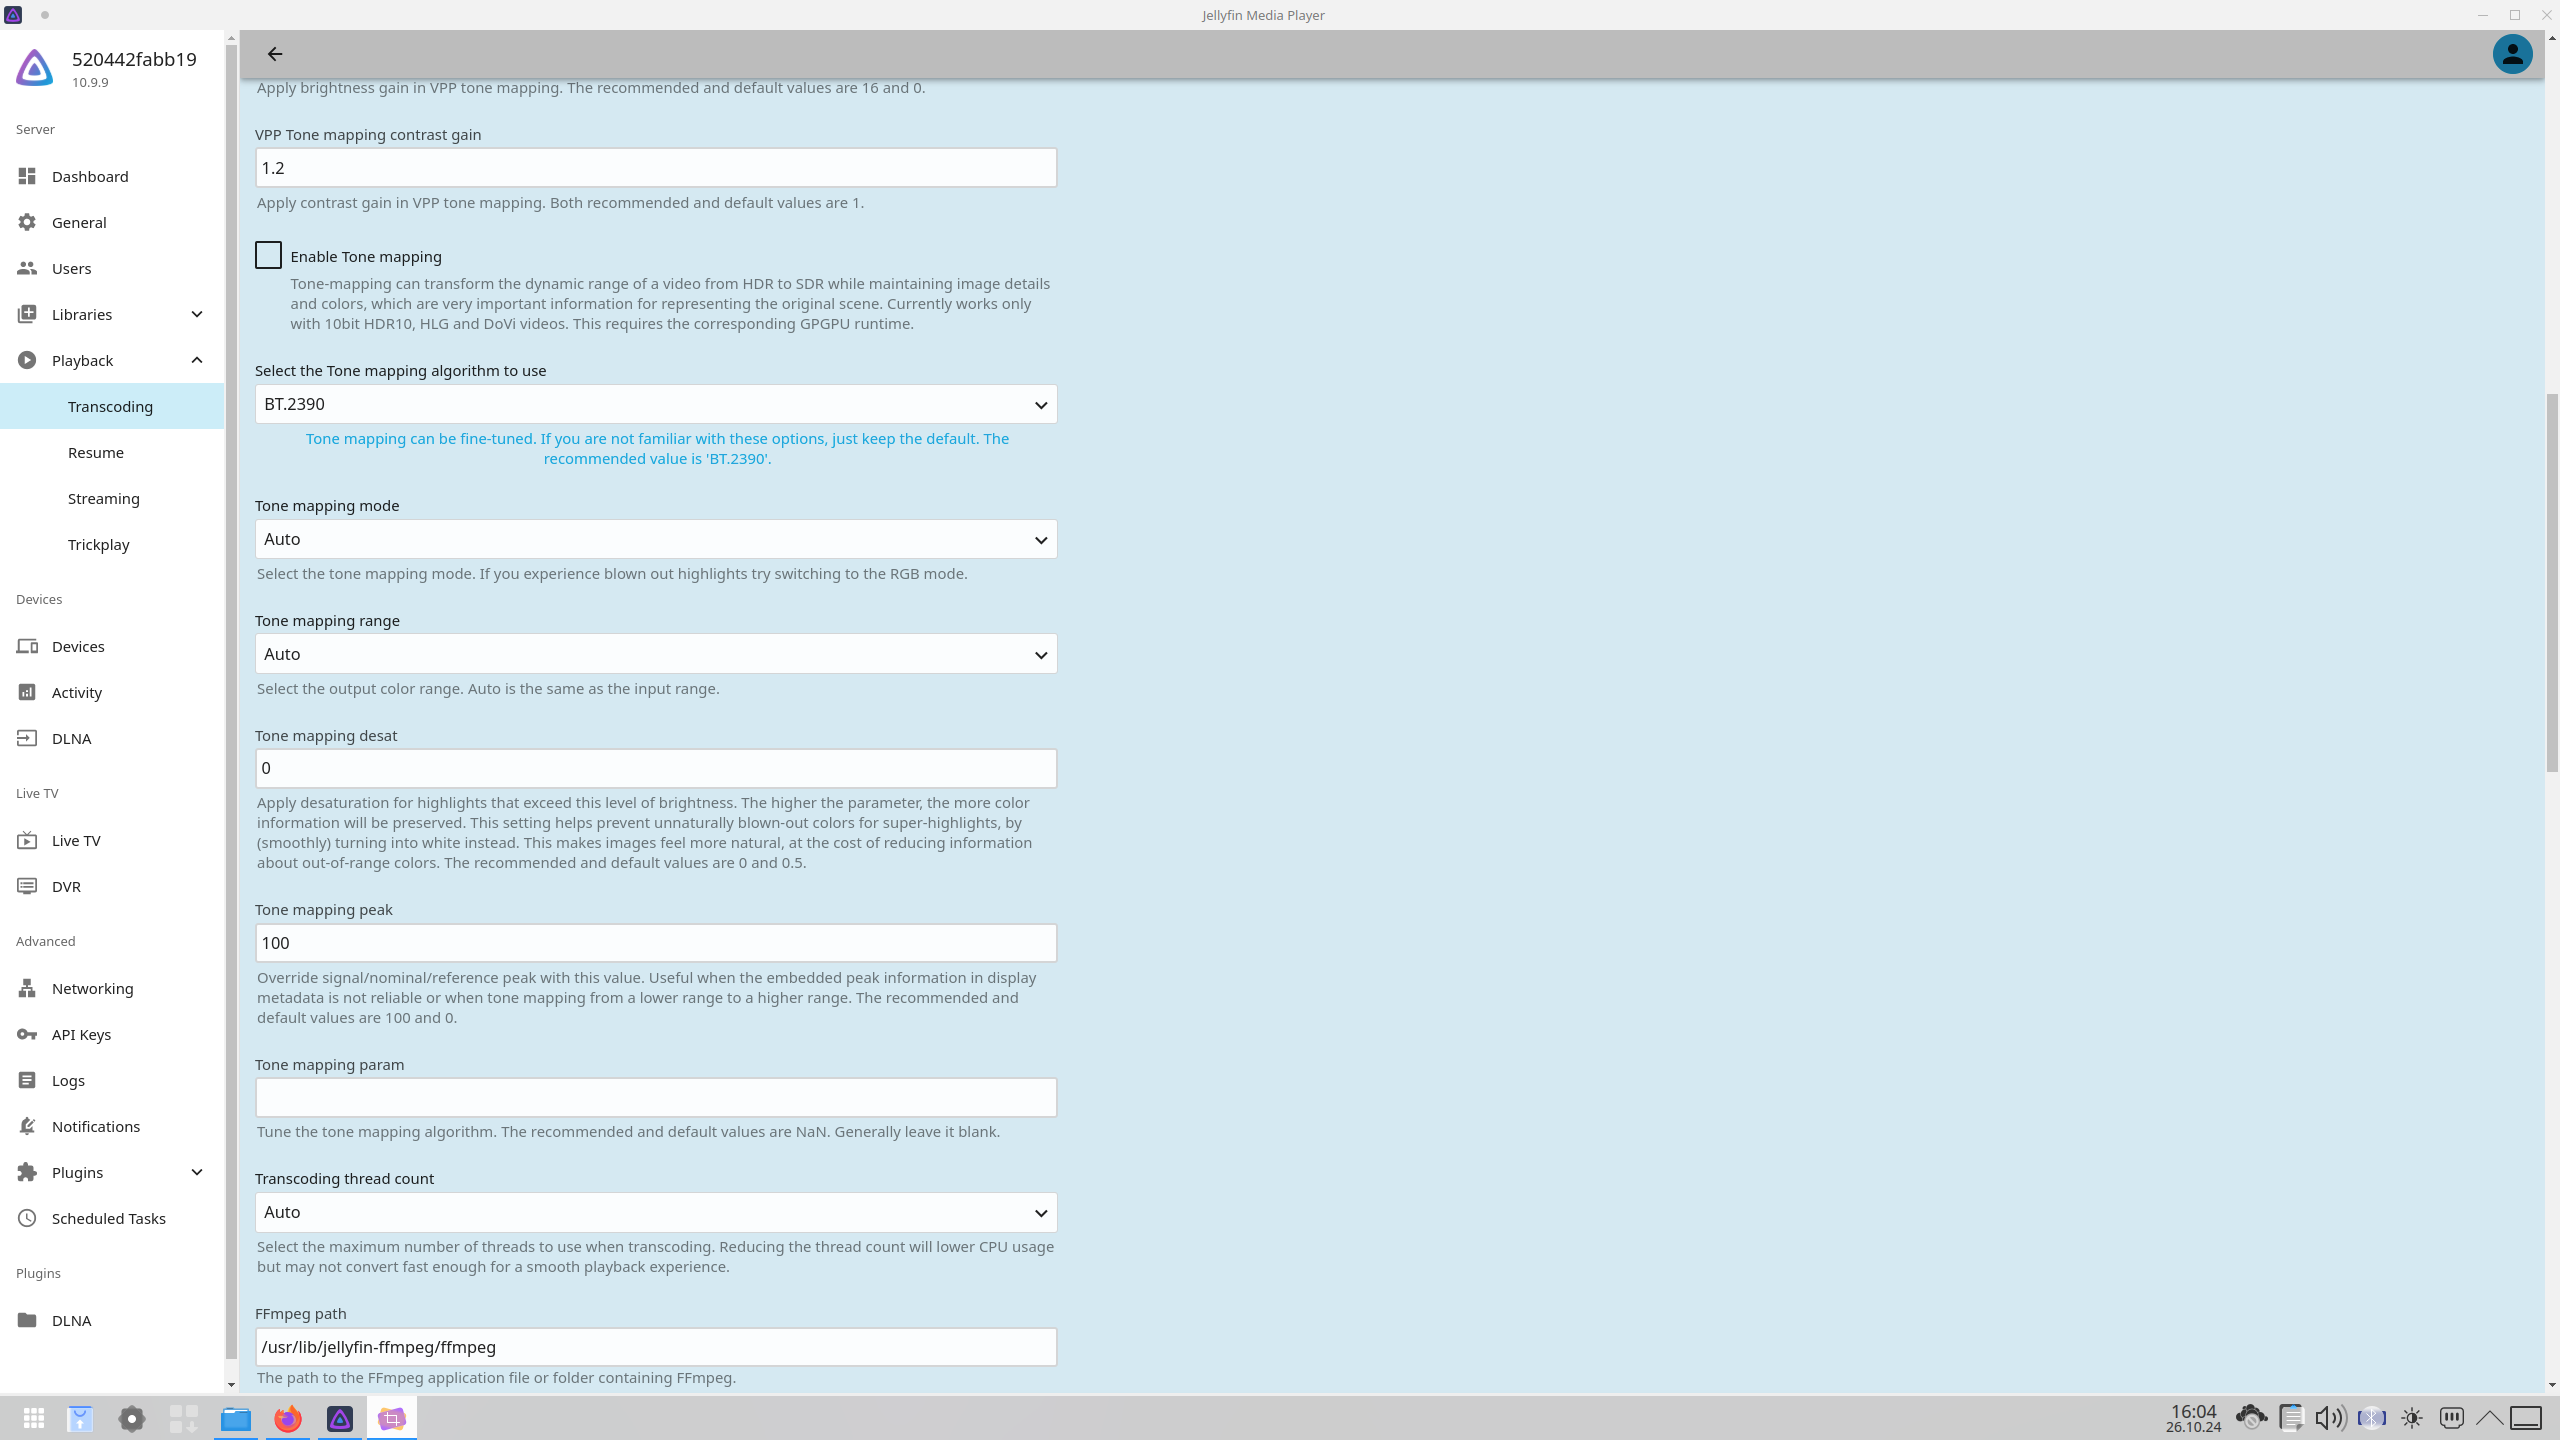Open API Keys key icon
Screen dimensions: 2560x1440
(x=27, y=1034)
